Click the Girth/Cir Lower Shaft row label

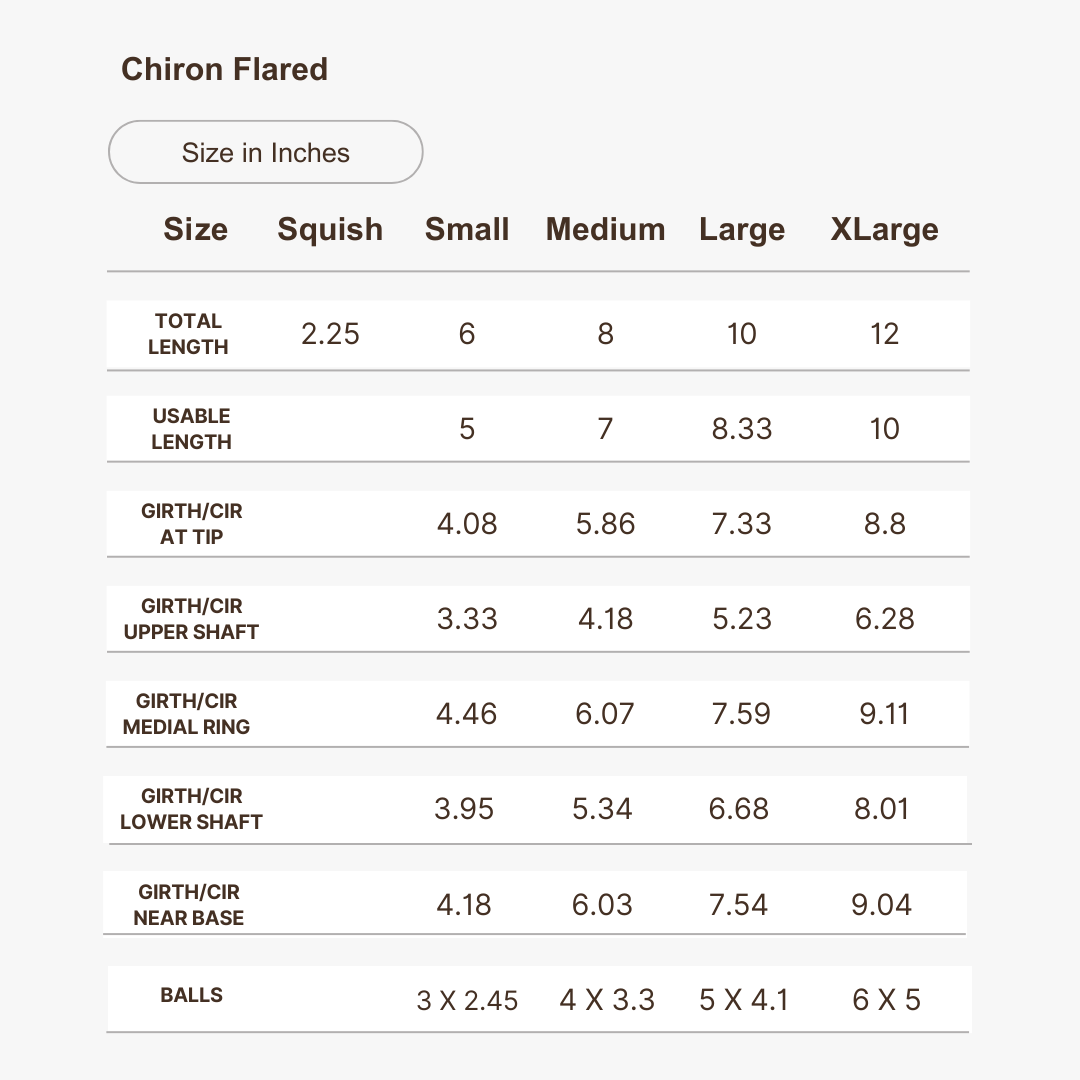[x=191, y=809]
